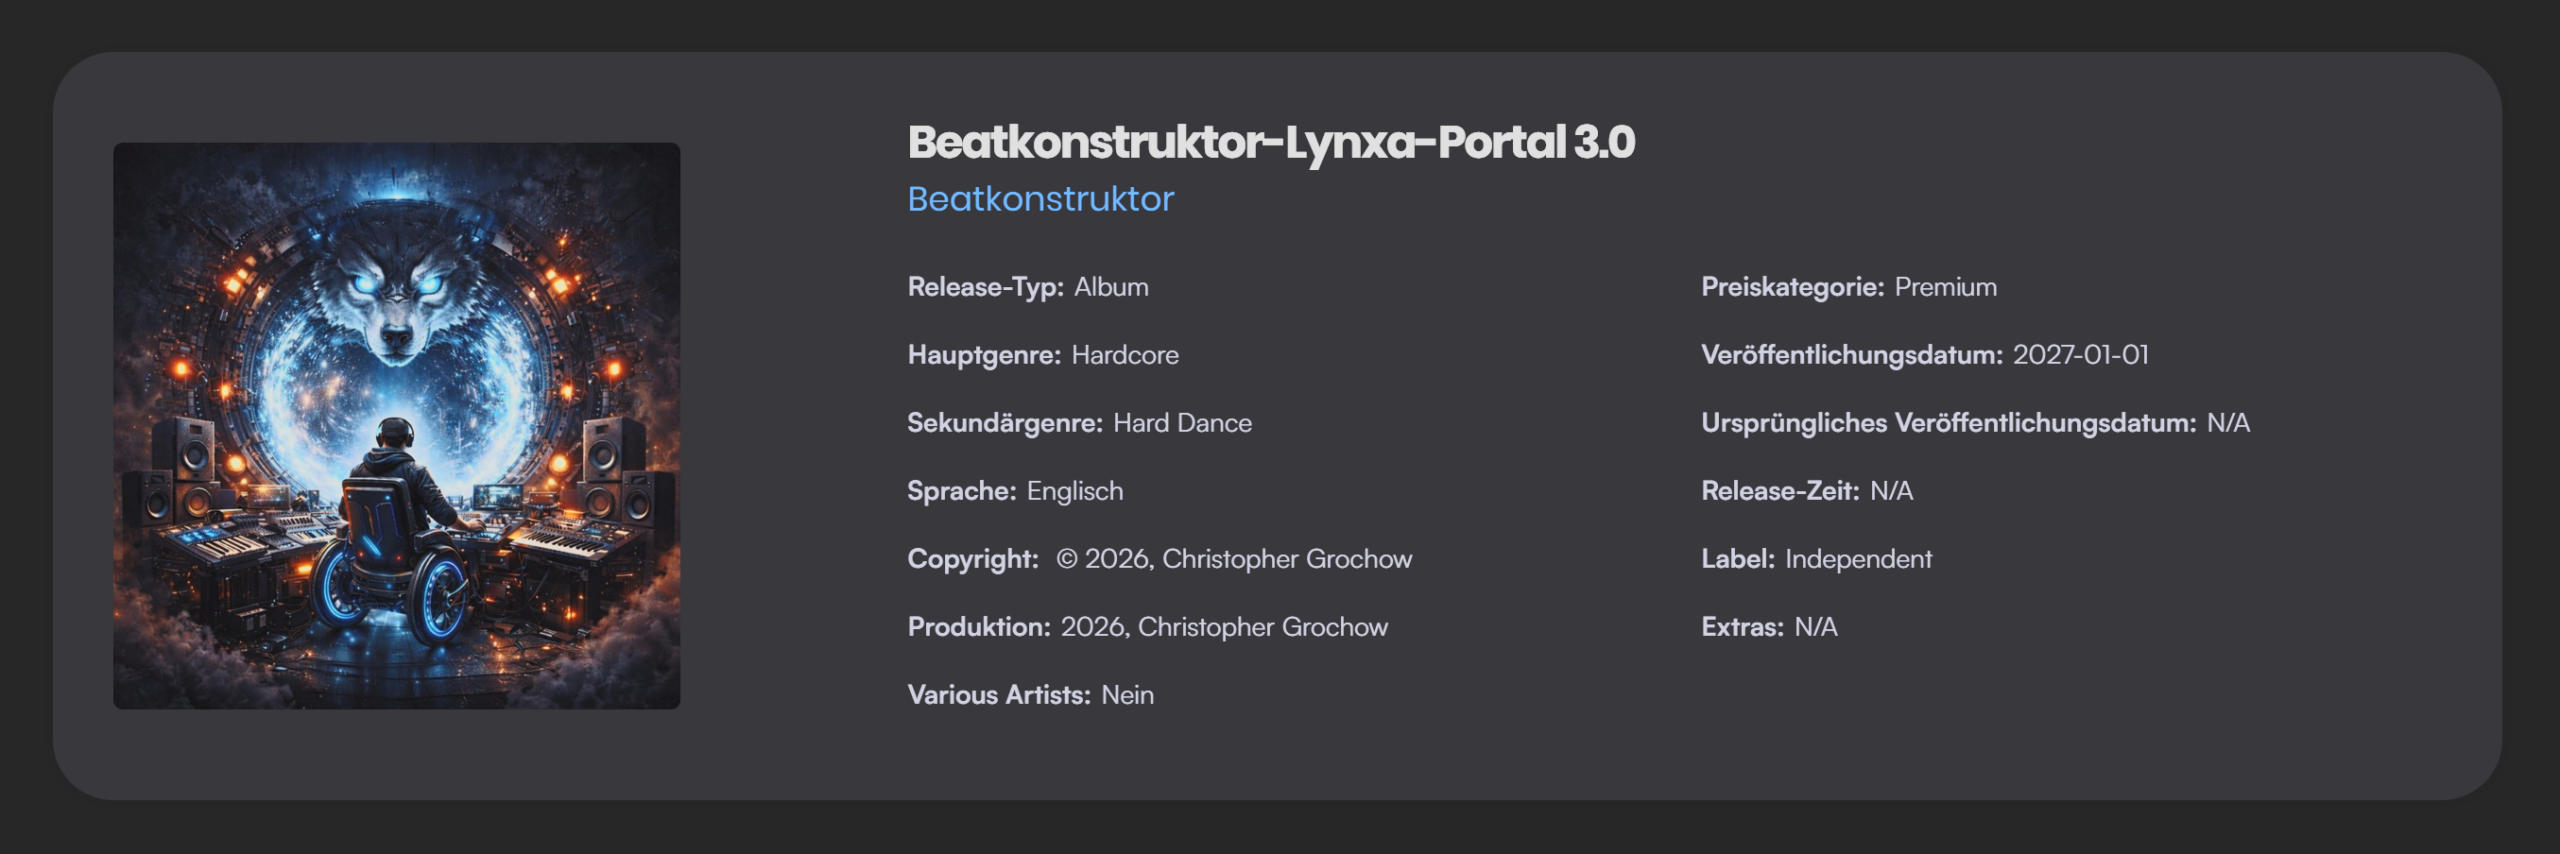Image resolution: width=2560 pixels, height=854 pixels.
Task: Click the Sekundärgenre field label
Action: (x=1004, y=423)
